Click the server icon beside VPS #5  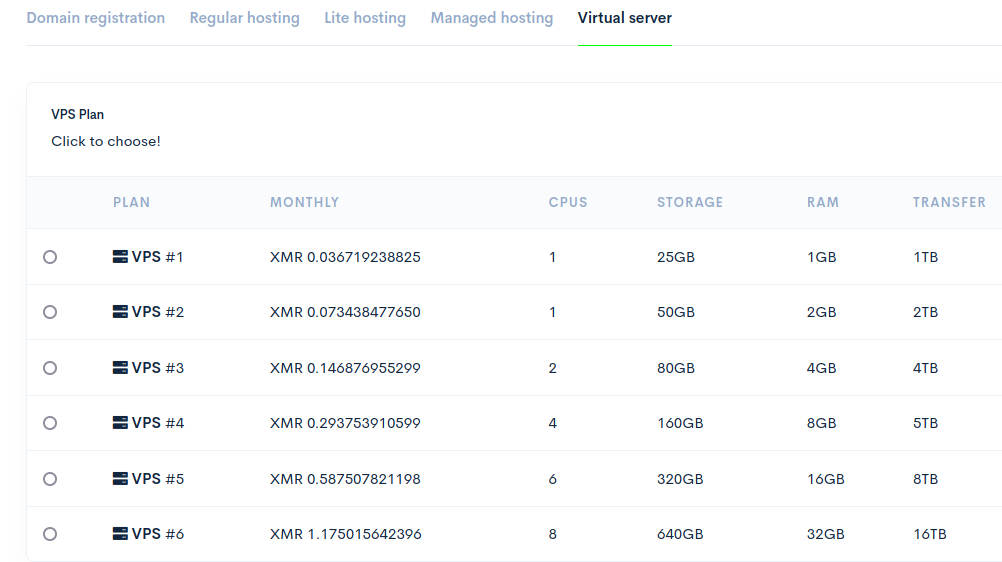[x=120, y=479]
